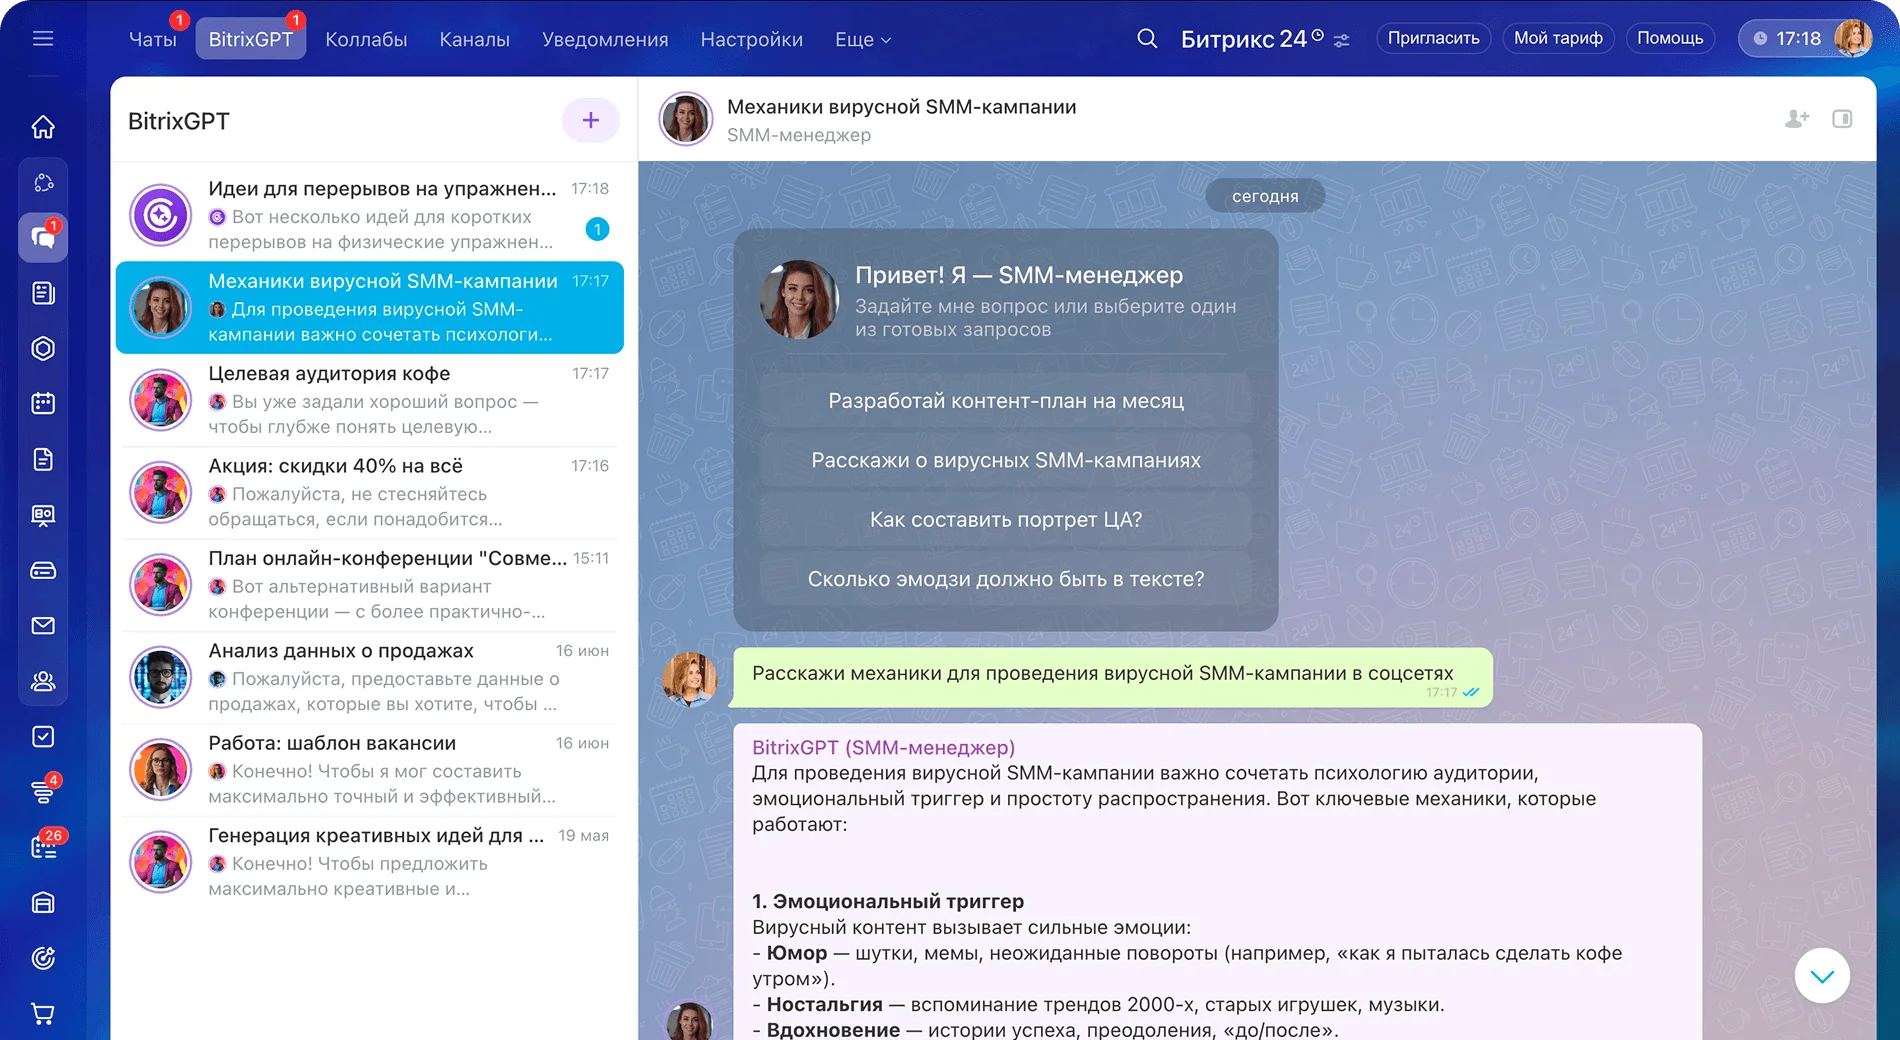Image resolution: width=1900 pixels, height=1040 pixels.
Task: Open the Mail envelope icon in sidebar
Action: pyautogui.click(x=43, y=626)
